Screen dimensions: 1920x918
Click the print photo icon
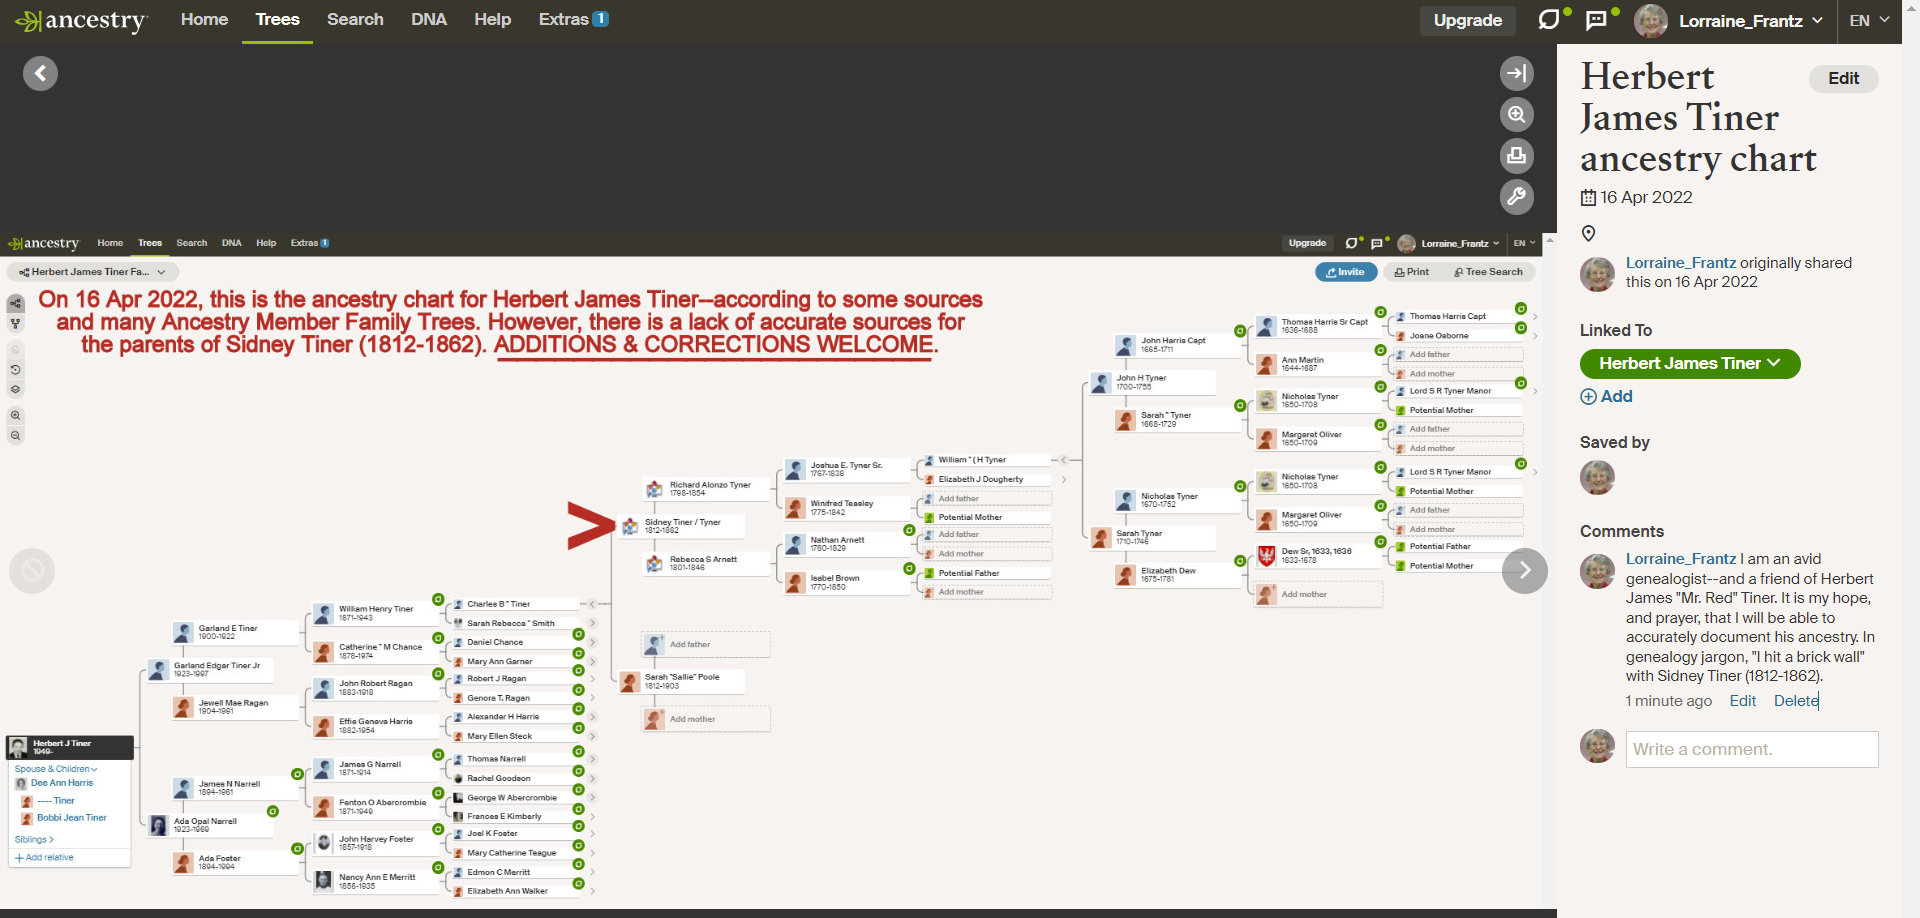pyautogui.click(x=1516, y=155)
